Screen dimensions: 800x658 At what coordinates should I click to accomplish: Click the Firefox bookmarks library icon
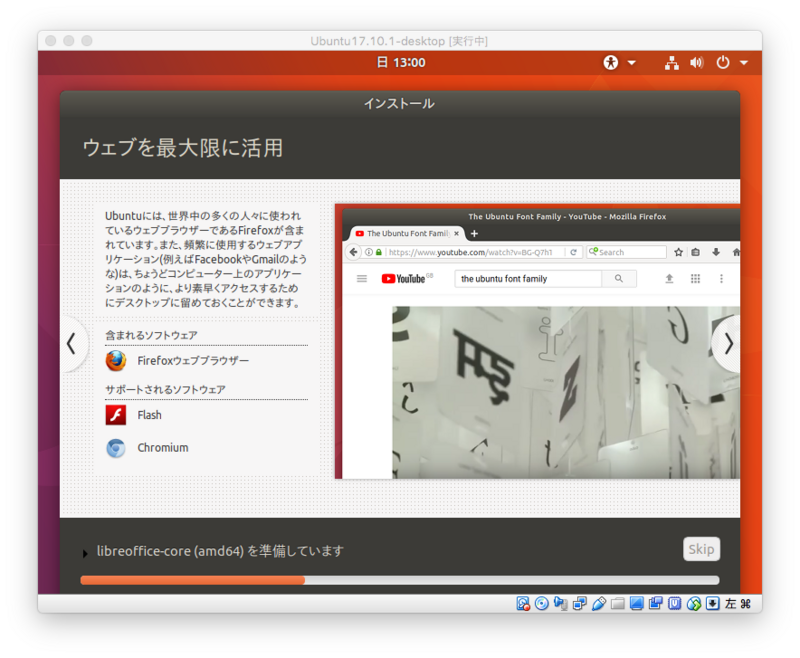[695, 252]
